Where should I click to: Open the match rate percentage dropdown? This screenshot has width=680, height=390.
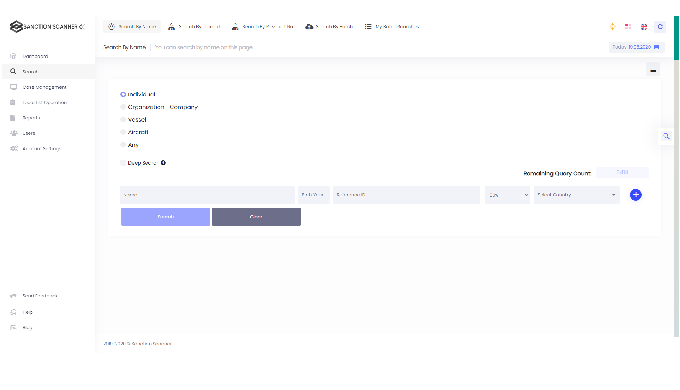point(507,195)
